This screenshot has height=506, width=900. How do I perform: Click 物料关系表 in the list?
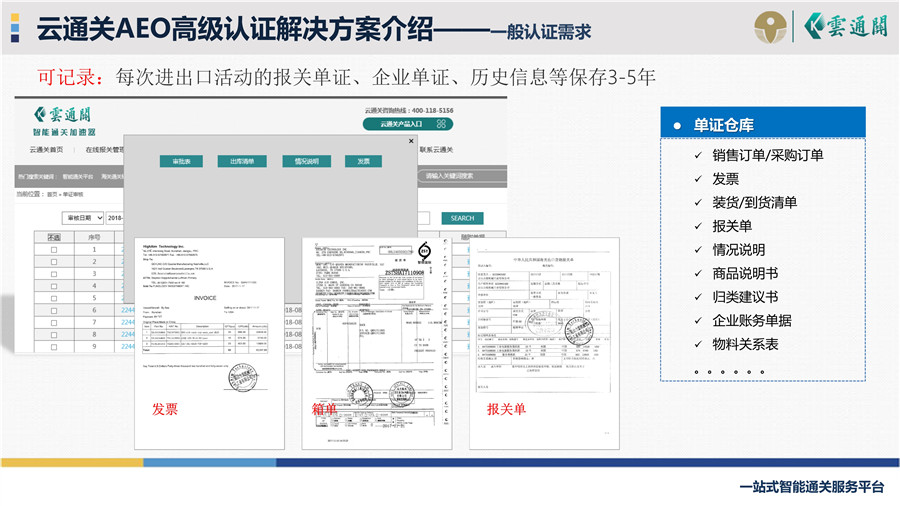click(745, 344)
